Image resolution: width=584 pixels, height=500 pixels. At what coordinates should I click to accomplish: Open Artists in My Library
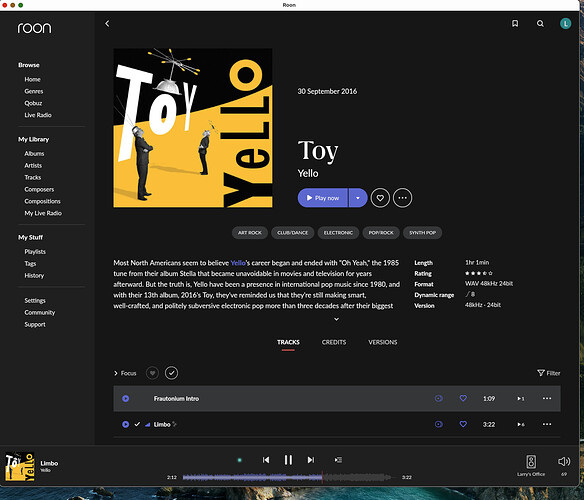point(33,165)
